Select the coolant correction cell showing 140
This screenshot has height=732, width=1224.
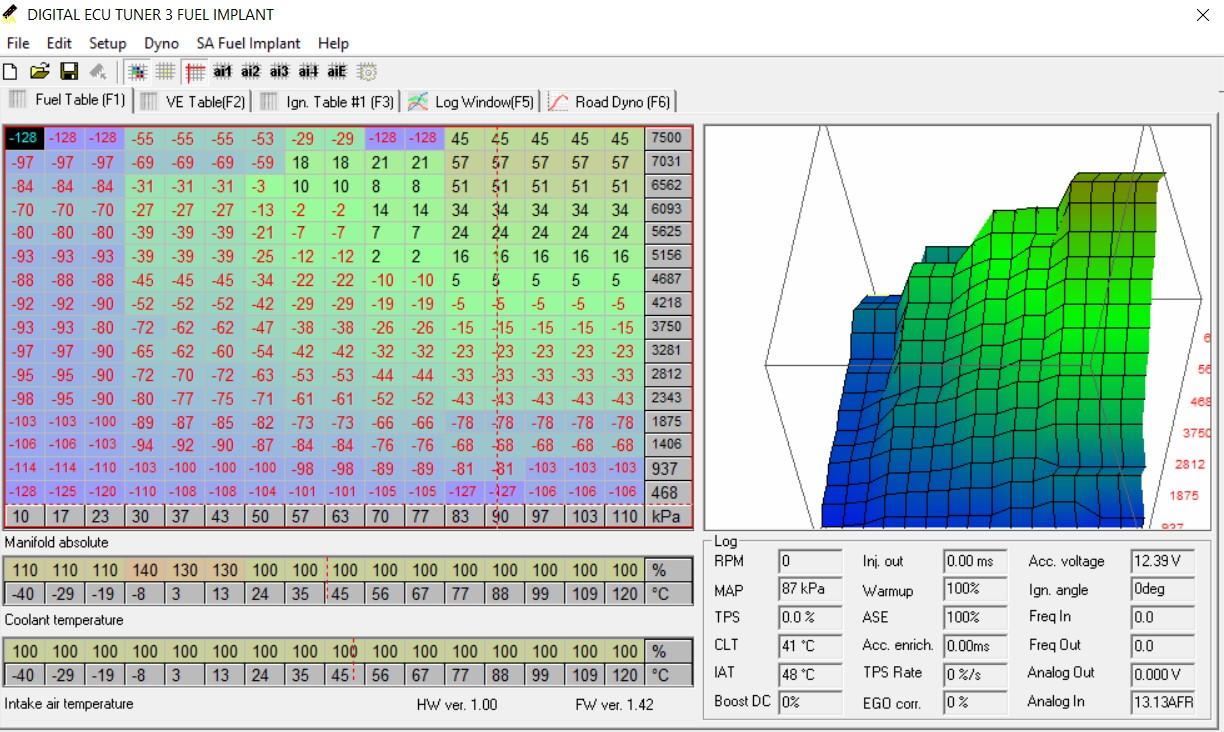tap(145, 570)
